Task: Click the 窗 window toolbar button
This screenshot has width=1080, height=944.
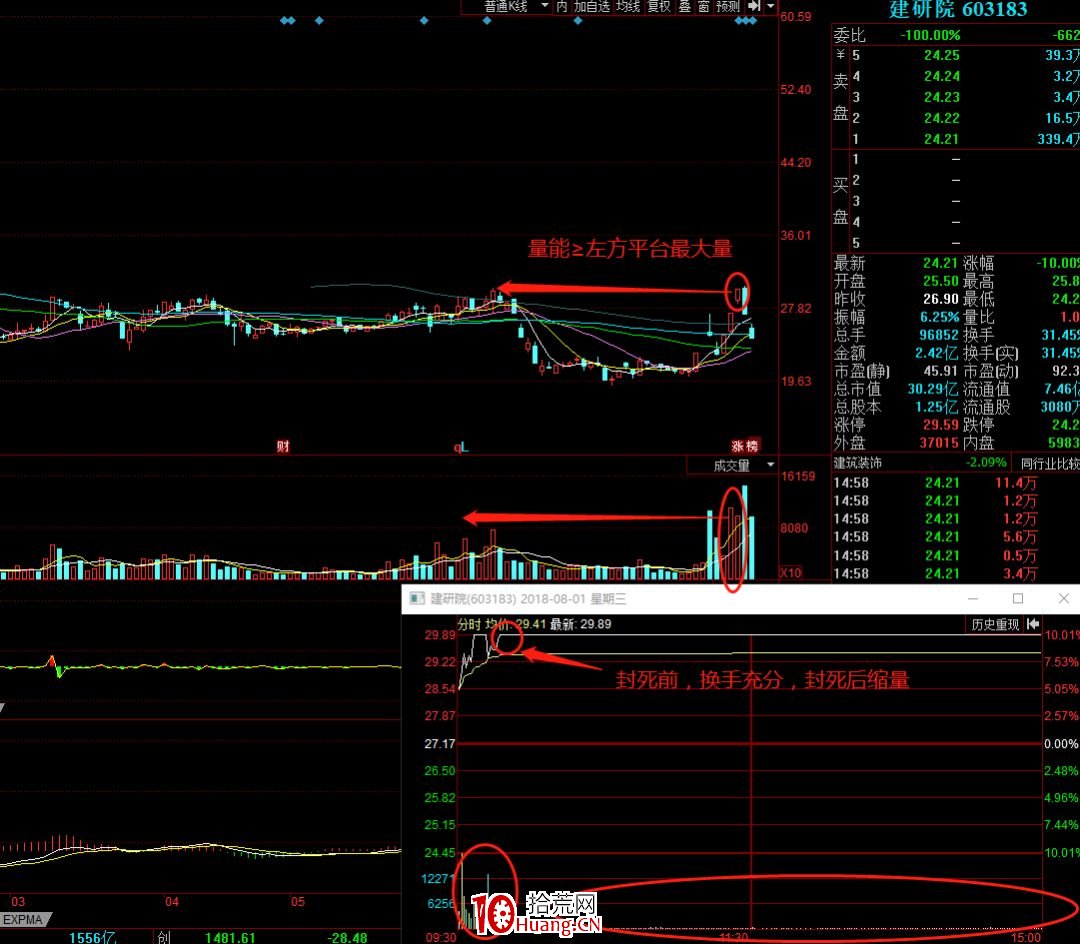Action: [703, 6]
